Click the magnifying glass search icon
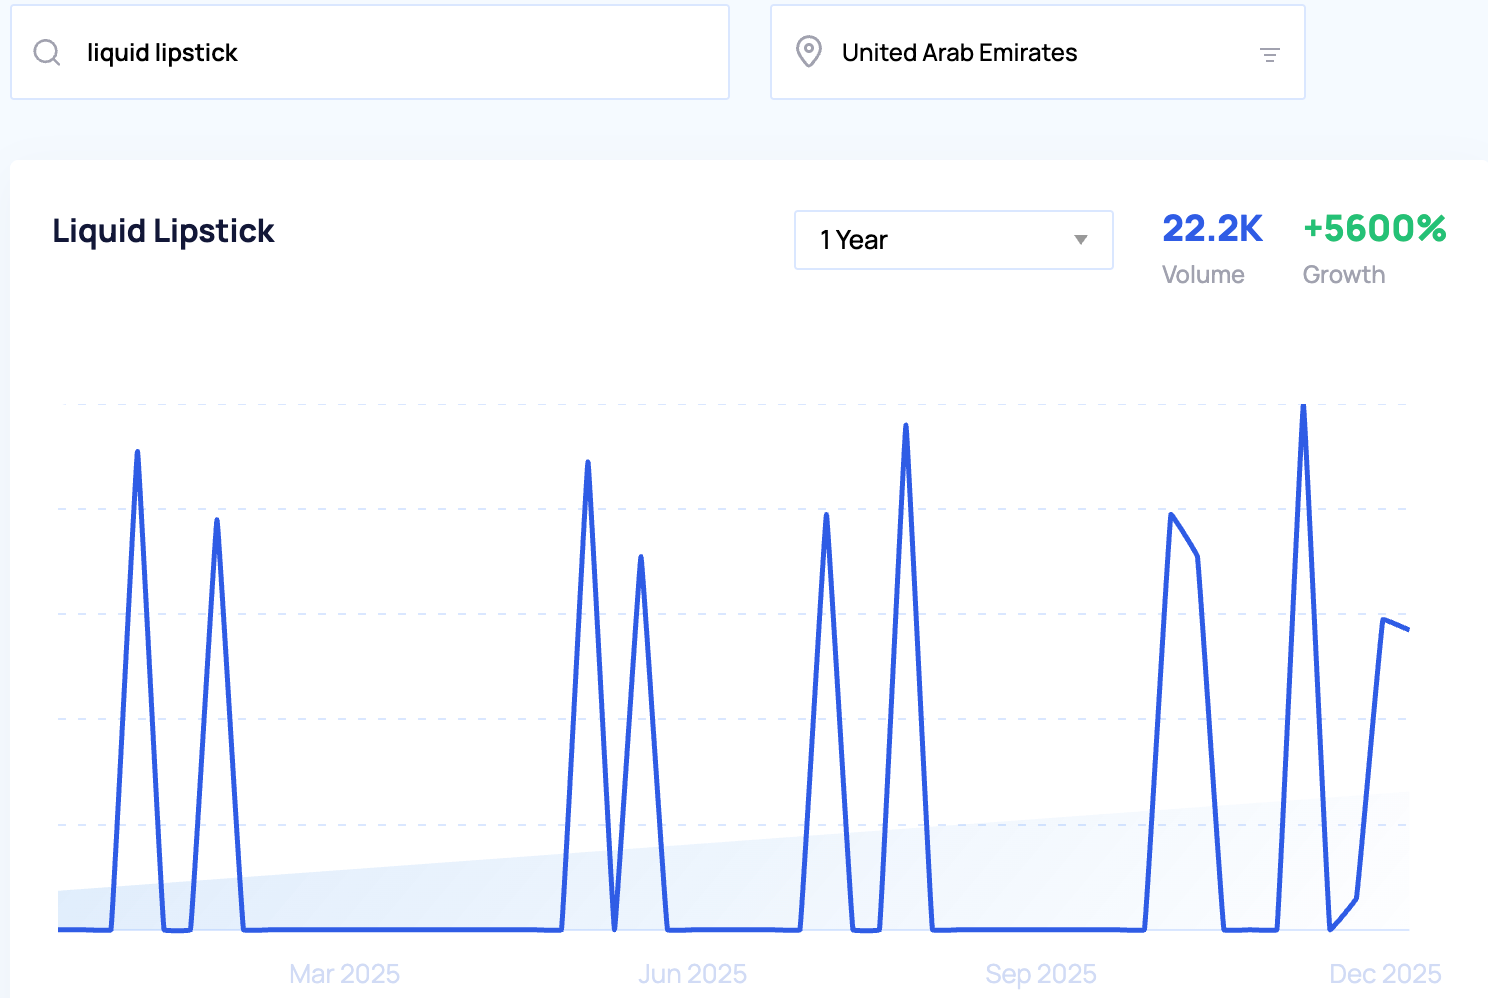The width and height of the screenshot is (1488, 998). 47,52
